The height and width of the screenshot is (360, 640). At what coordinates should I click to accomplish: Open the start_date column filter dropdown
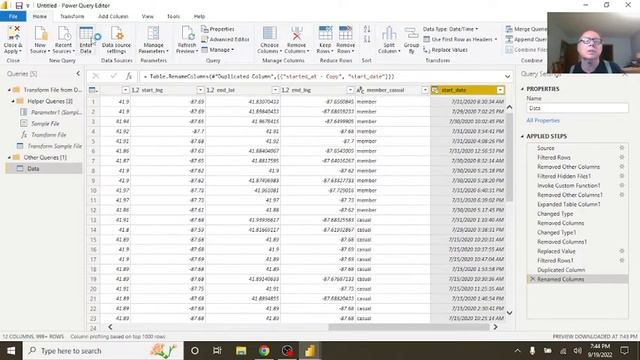pyautogui.click(x=500, y=90)
